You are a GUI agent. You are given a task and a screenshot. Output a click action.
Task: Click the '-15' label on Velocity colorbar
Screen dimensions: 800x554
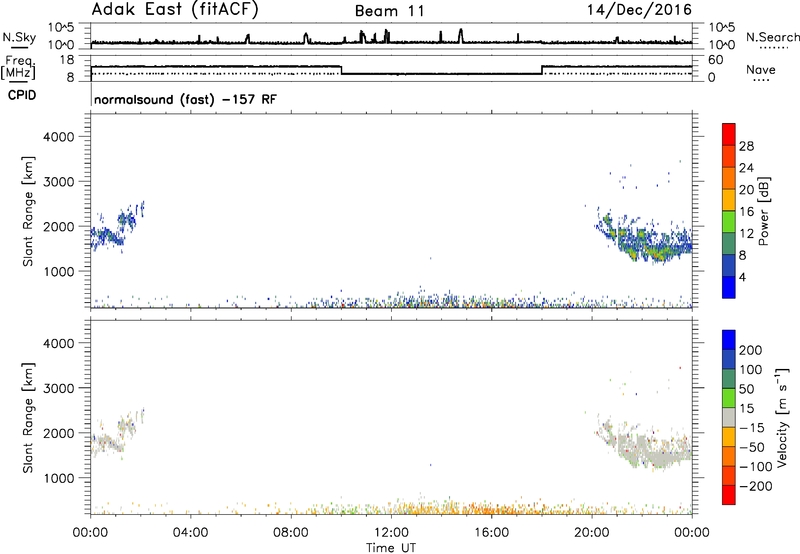(x=752, y=428)
